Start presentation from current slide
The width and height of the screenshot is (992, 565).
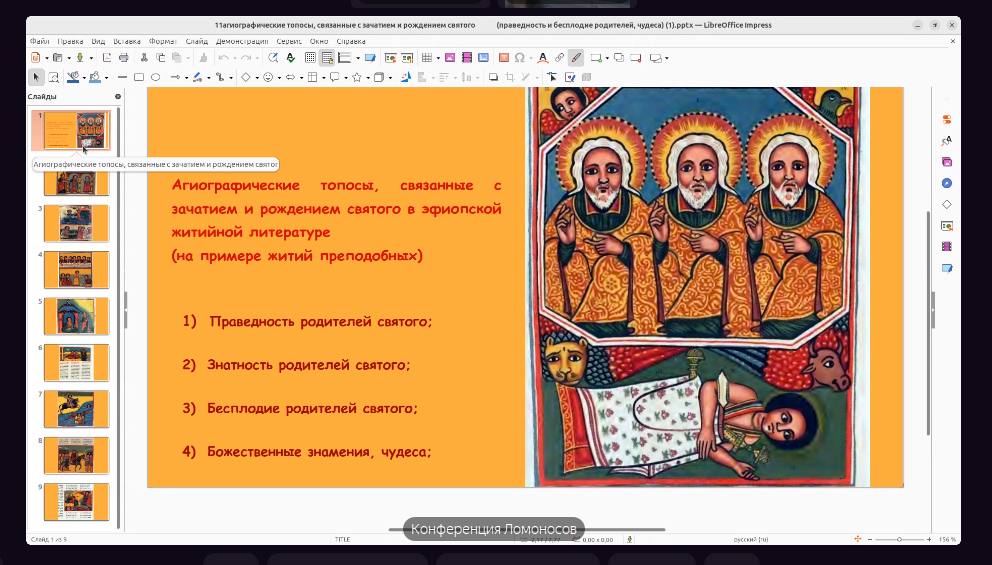pyautogui.click(x=407, y=58)
